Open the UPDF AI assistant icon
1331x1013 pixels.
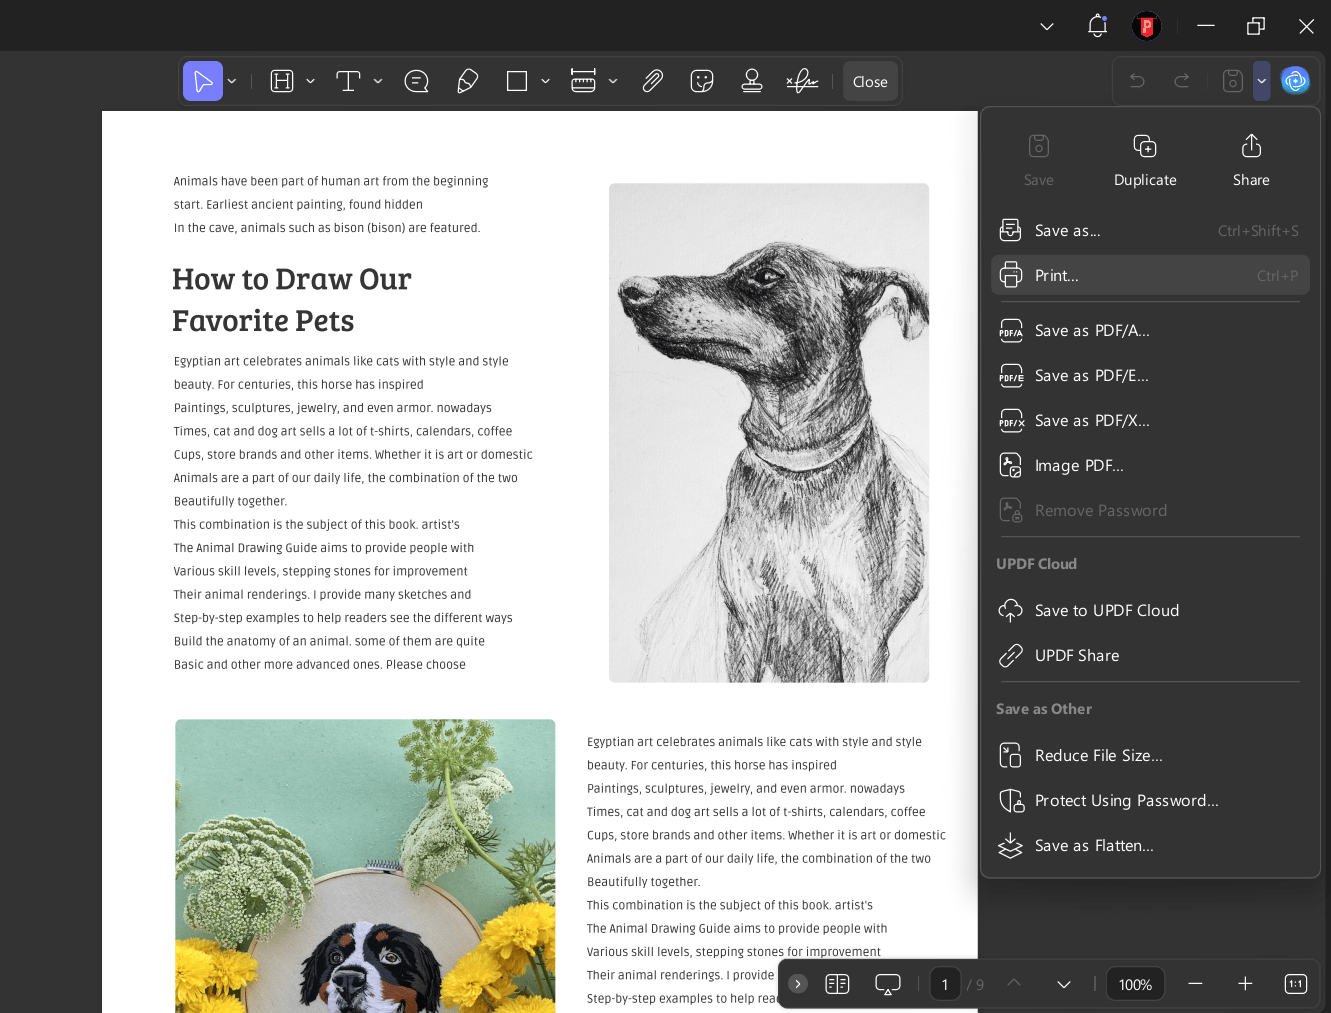click(1295, 81)
